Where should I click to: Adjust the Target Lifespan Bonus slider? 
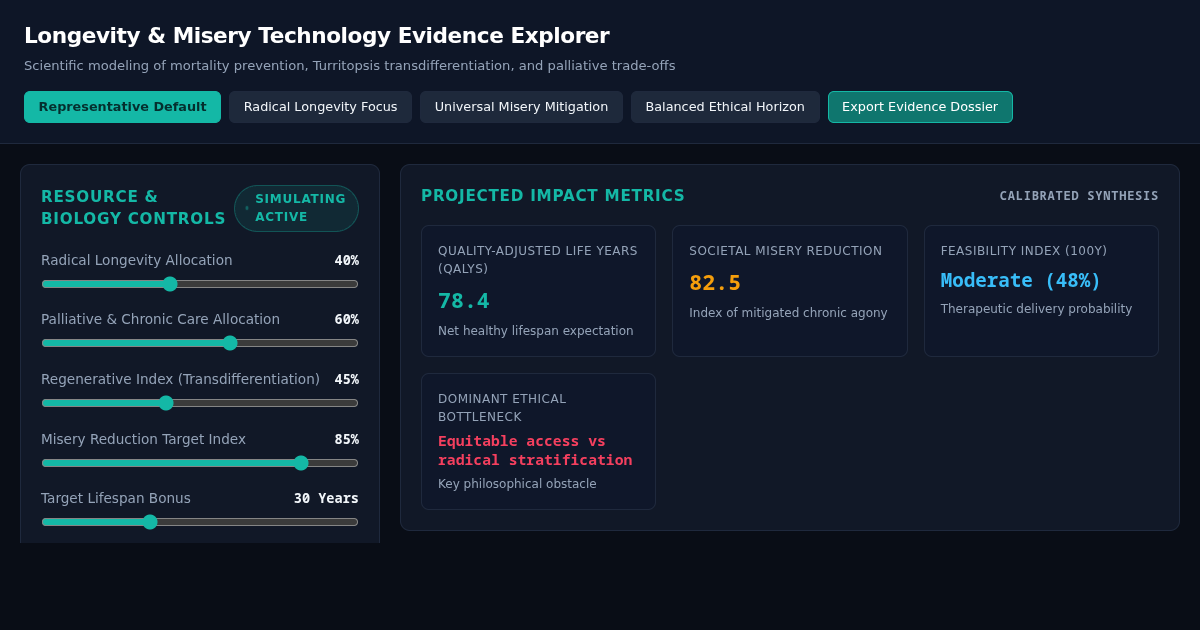click(200, 522)
